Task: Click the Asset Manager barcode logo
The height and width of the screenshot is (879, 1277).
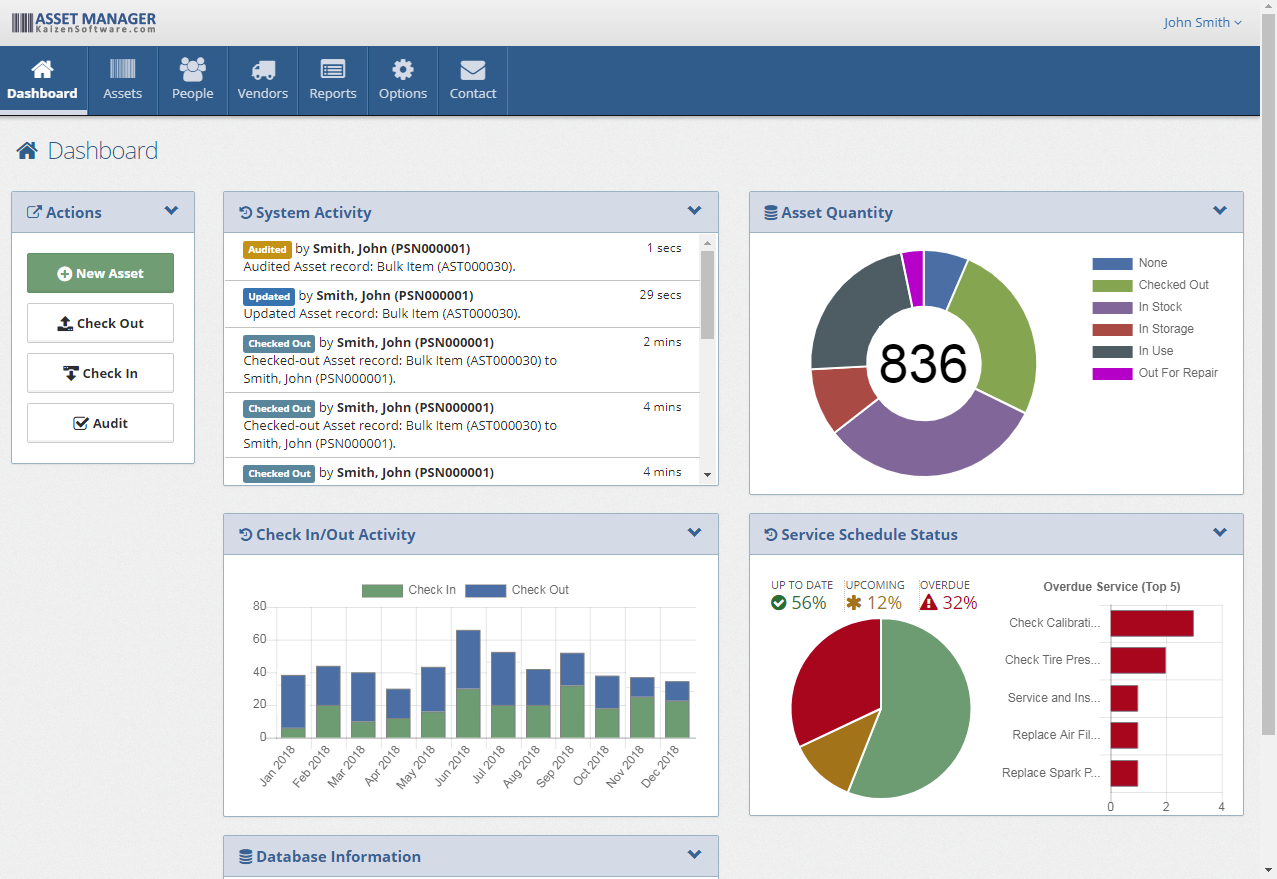Action: click(x=85, y=21)
